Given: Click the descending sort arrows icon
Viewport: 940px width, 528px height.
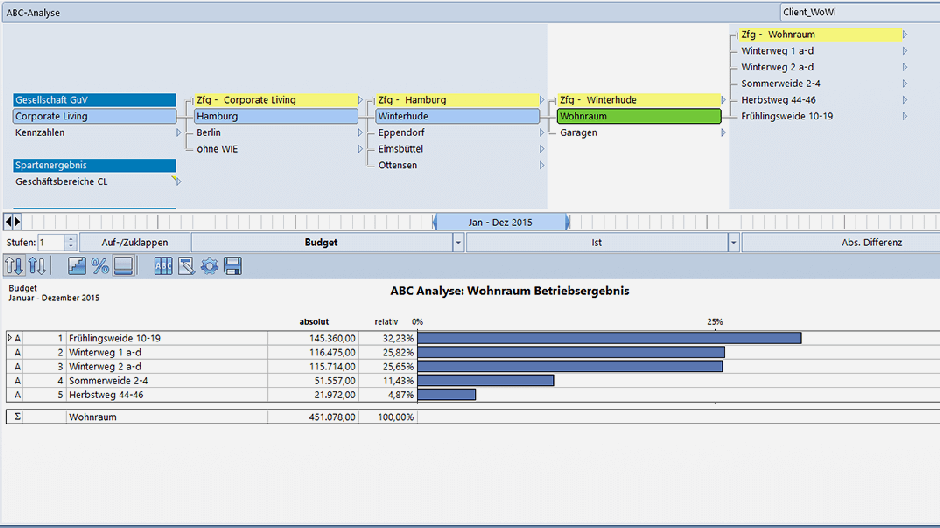Looking at the screenshot, I should (14, 265).
